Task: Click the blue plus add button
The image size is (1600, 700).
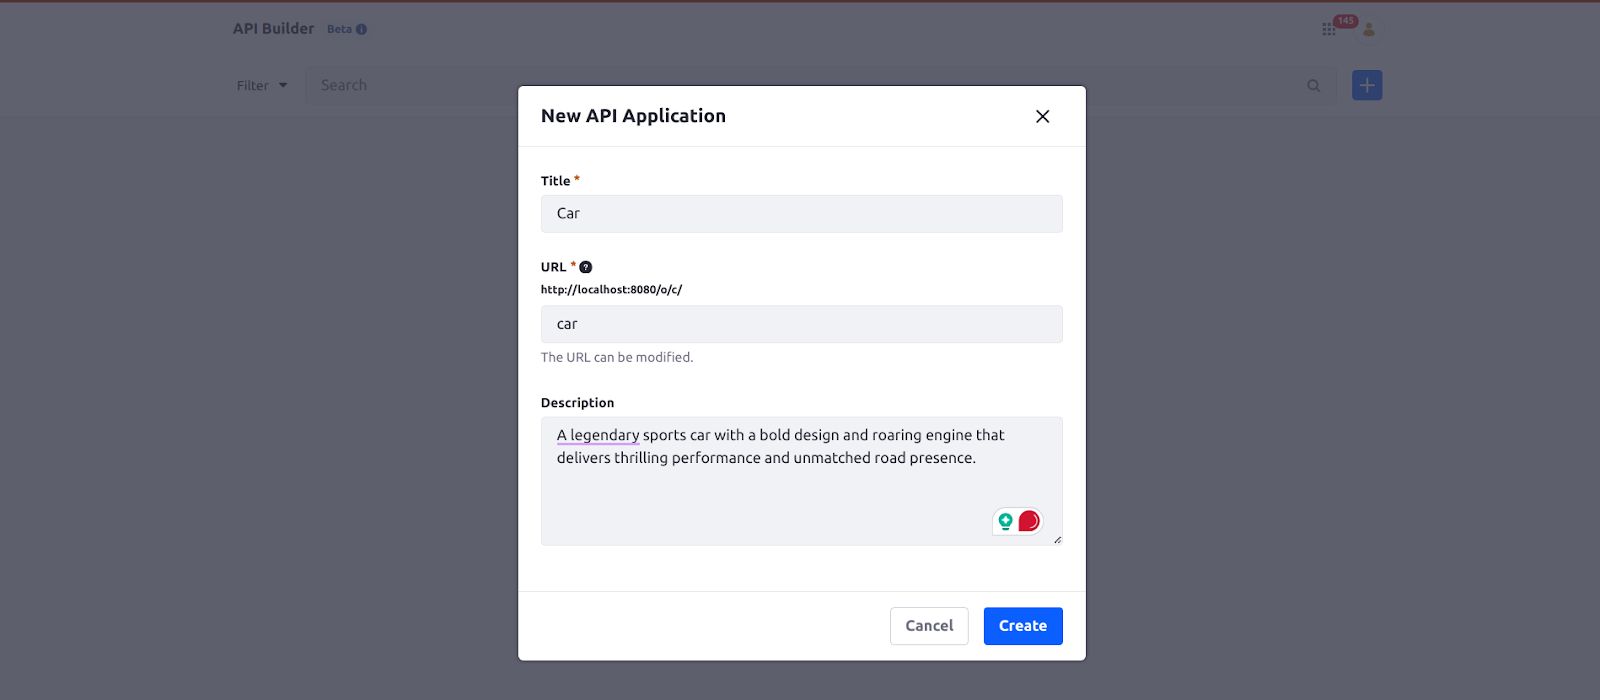Action: tap(1367, 85)
